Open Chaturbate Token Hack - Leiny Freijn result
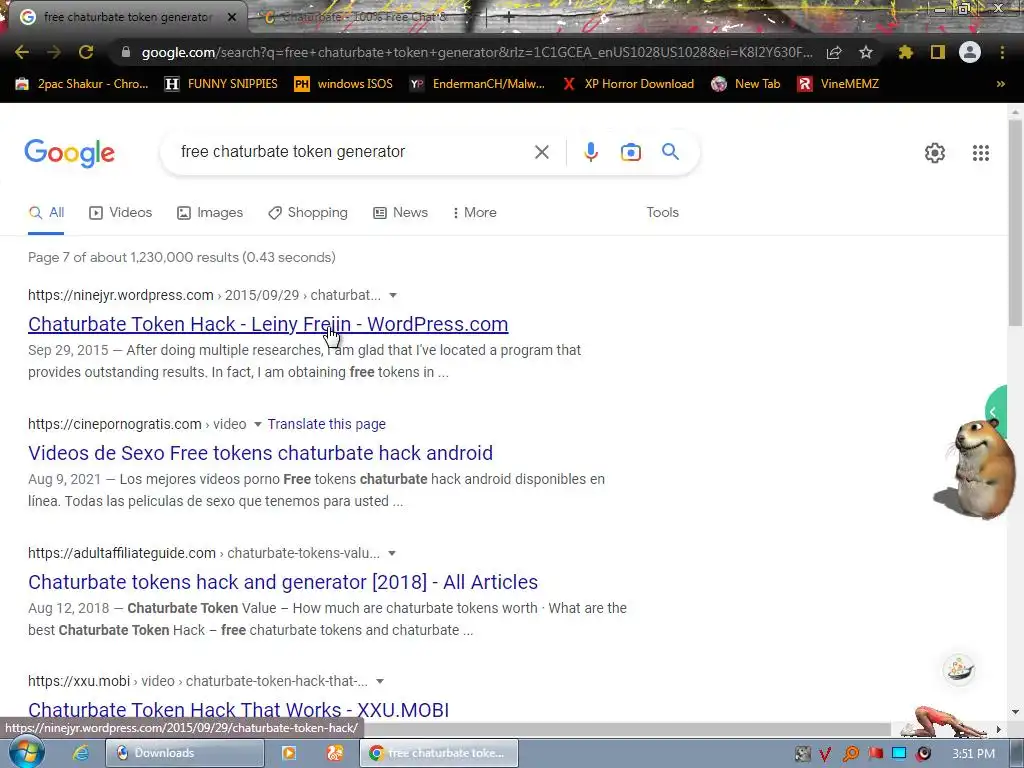Screen dimensions: 1024x768 [268, 324]
